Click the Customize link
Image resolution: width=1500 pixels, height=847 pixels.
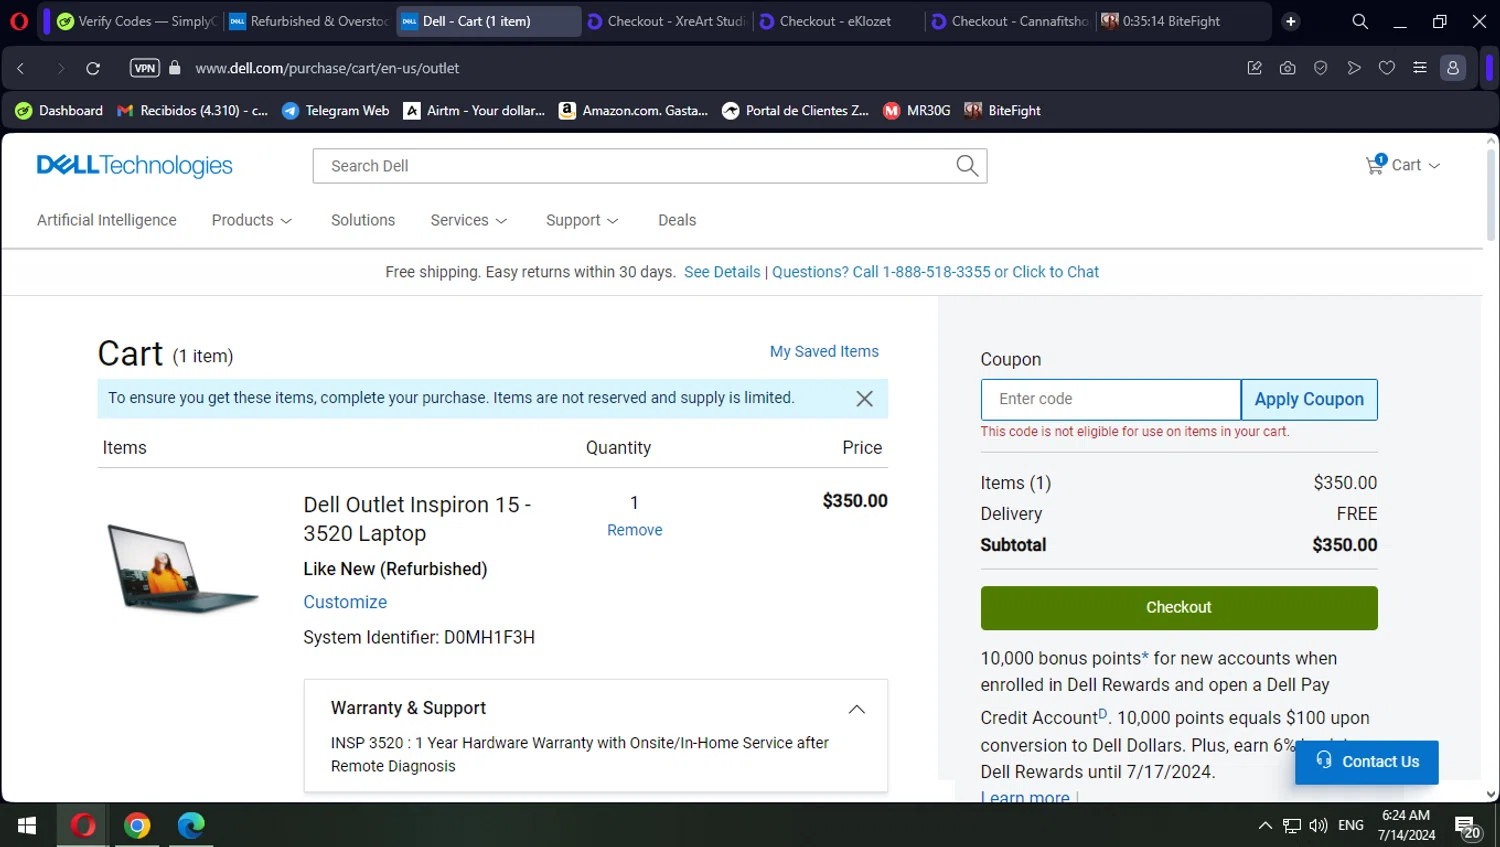coord(345,602)
